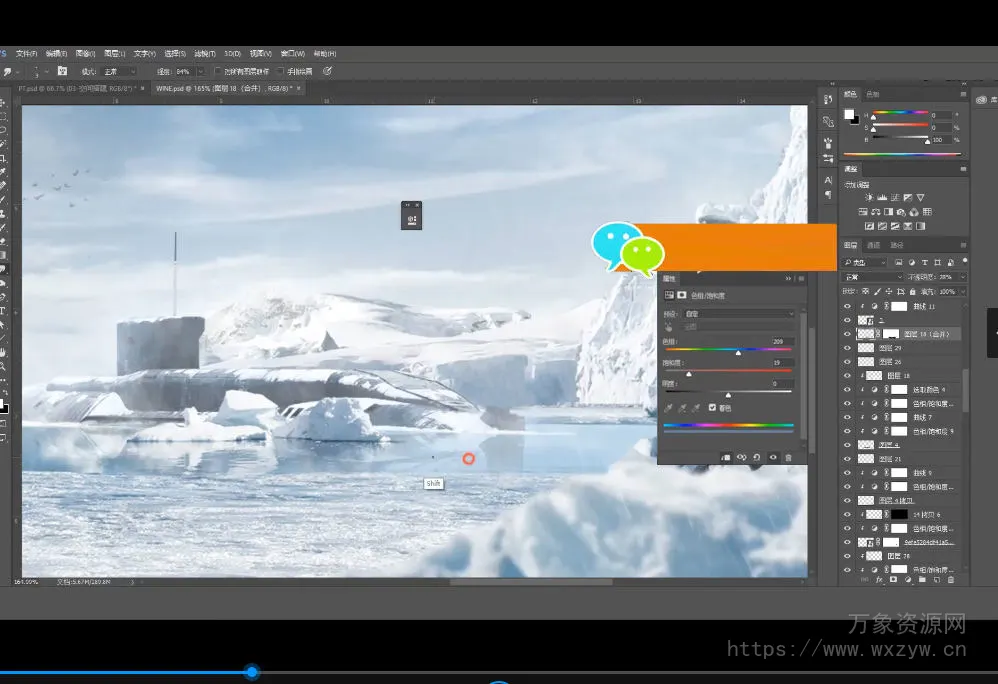
Task: Select the Type tool in the toolbox
Action: click(3, 311)
